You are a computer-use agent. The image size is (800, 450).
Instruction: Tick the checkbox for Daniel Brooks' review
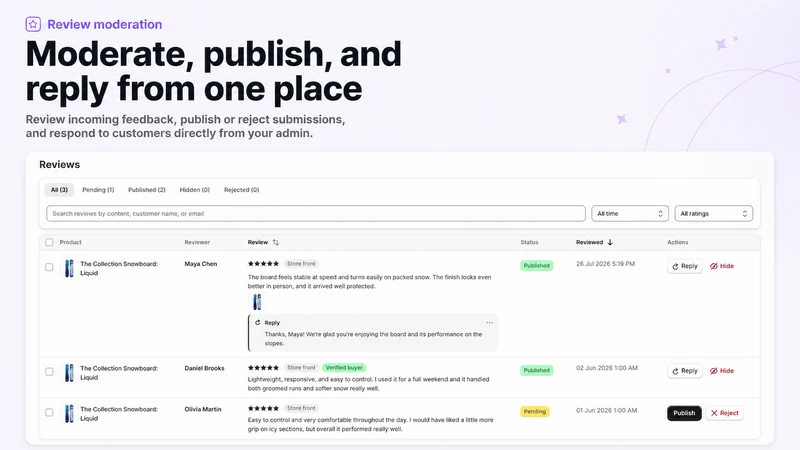coord(49,371)
